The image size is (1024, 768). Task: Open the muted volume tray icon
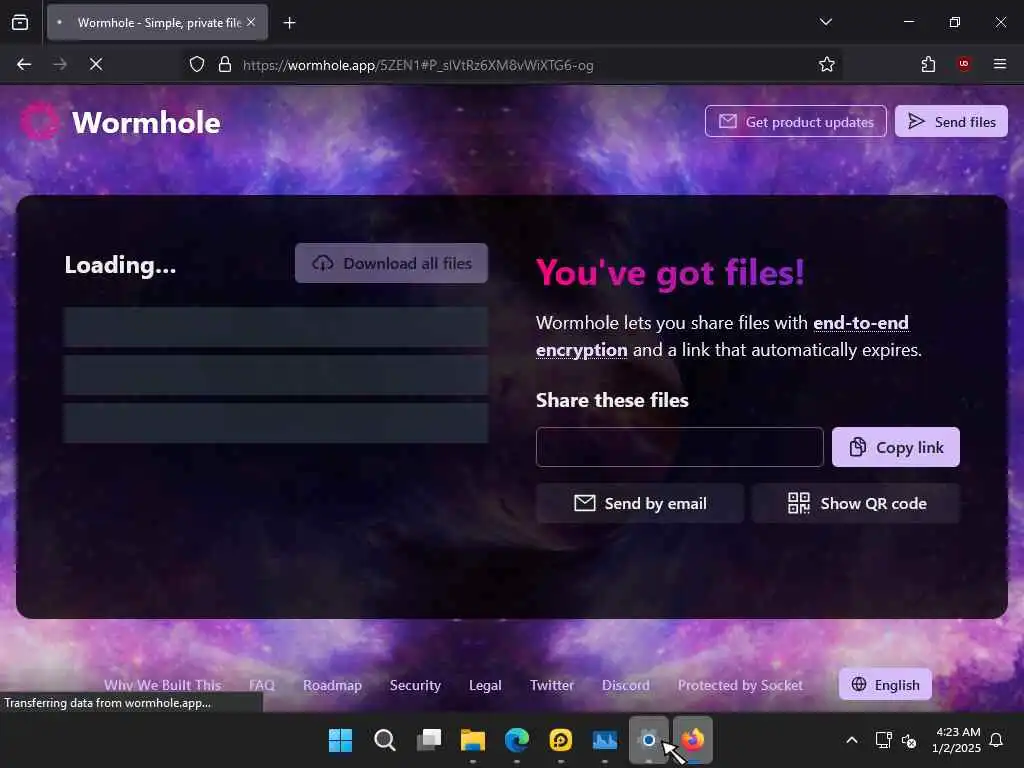909,741
